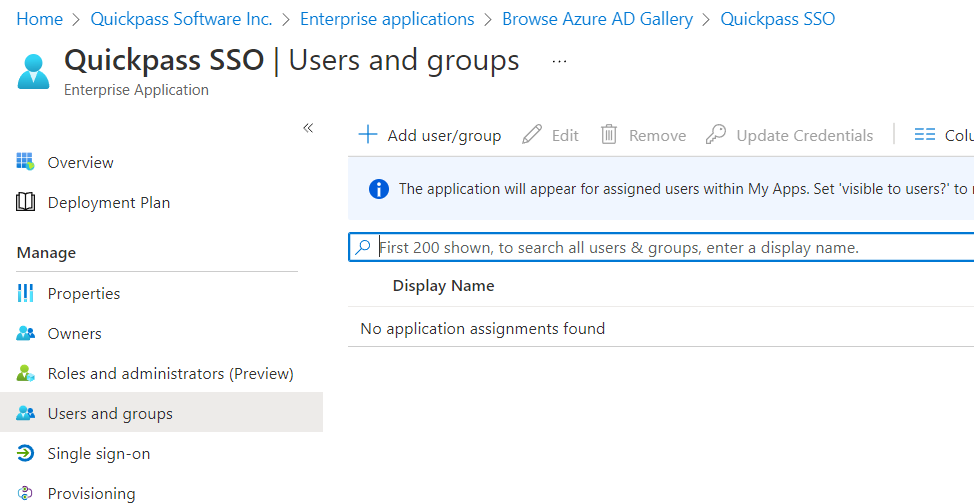
Task: Click the Quickpass SSO application avatar icon
Action: tap(34, 71)
